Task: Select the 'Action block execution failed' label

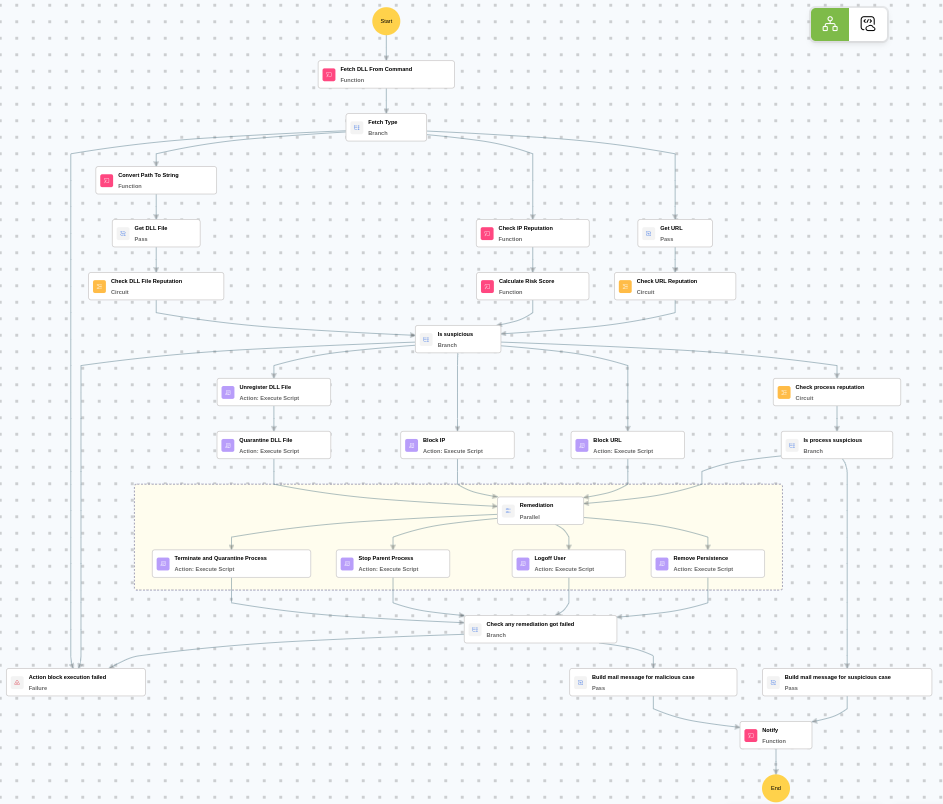Action: coord(67,677)
